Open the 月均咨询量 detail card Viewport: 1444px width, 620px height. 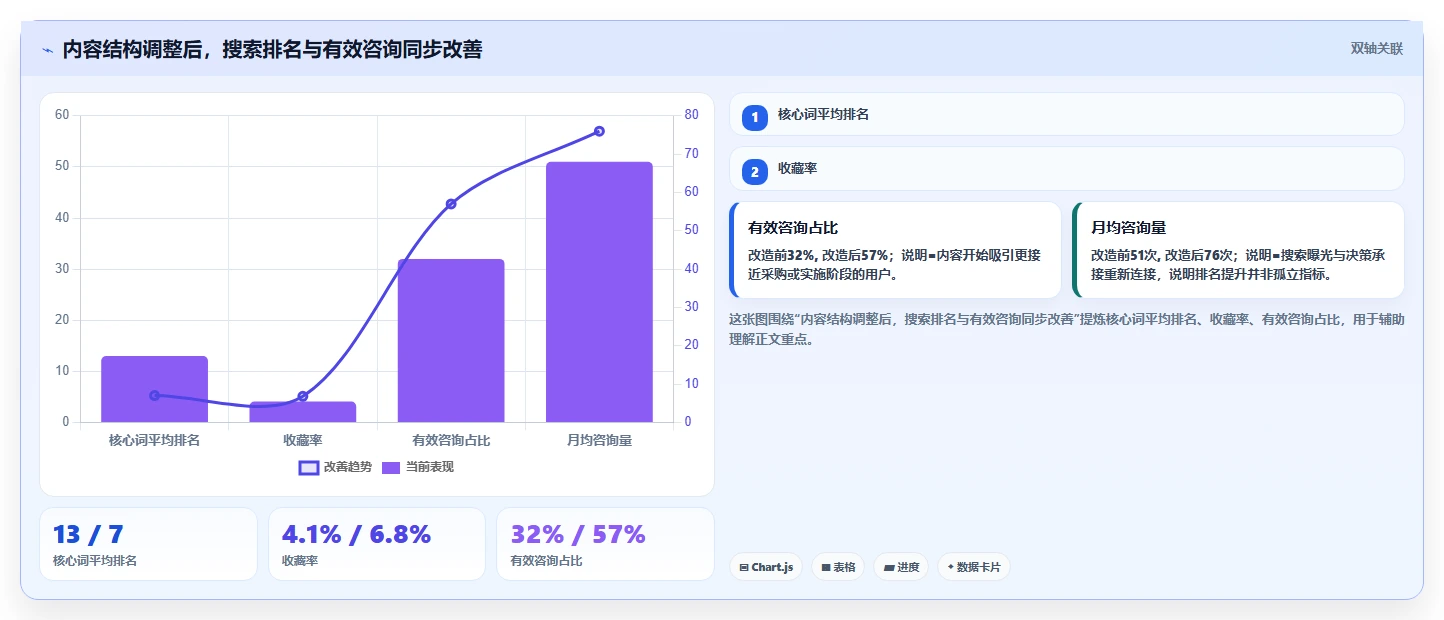click(x=1238, y=250)
